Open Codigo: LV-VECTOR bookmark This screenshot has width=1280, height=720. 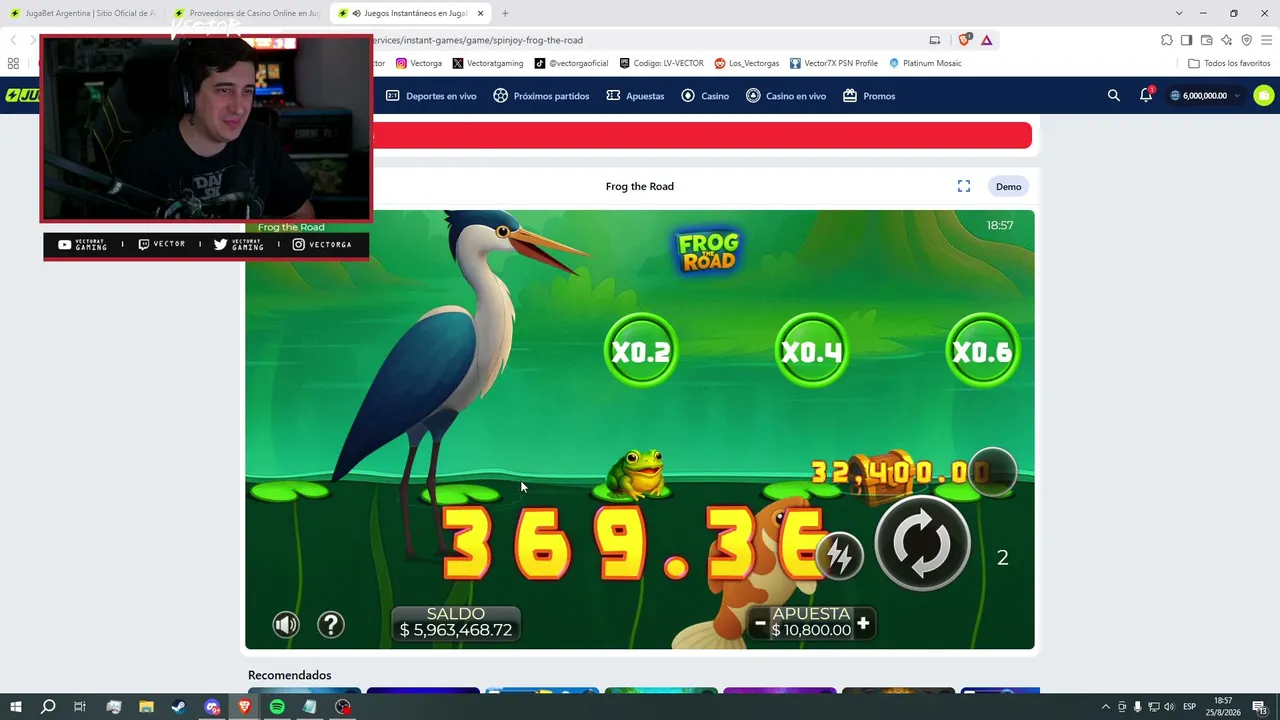coord(661,63)
